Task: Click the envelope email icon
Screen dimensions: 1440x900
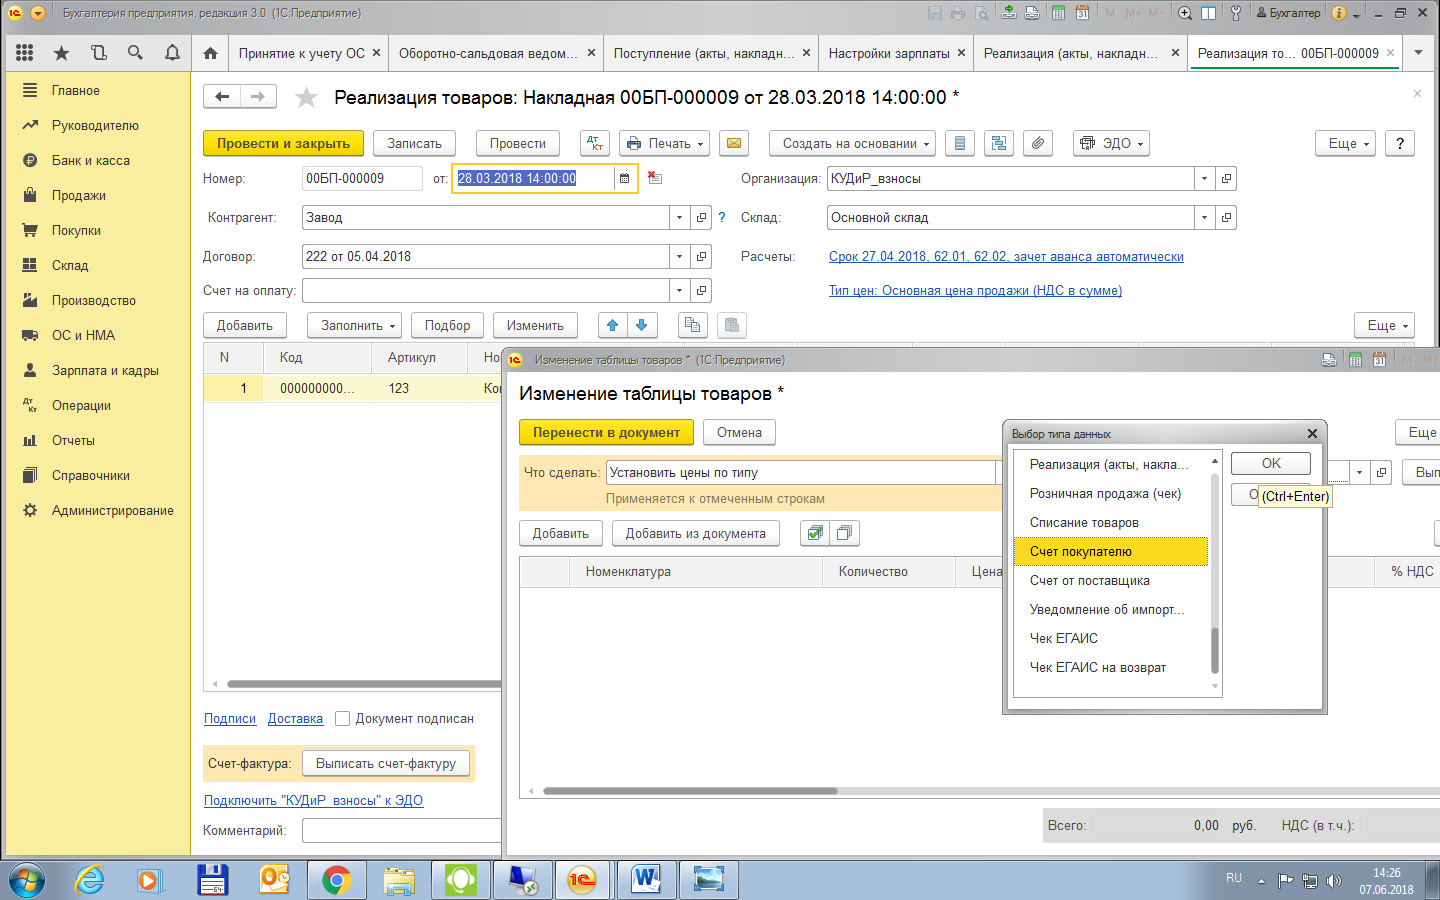Action: 734,144
